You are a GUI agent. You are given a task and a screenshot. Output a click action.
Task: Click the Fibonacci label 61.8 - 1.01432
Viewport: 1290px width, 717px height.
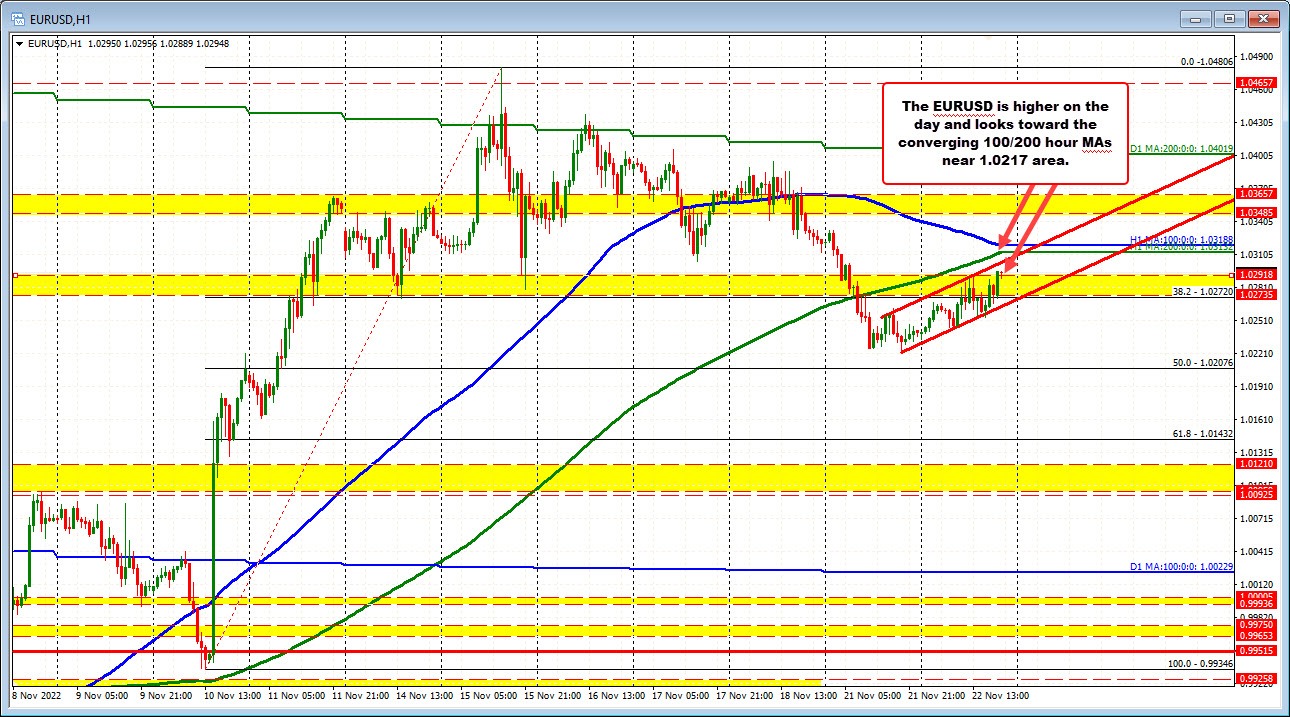[x=1202, y=434]
